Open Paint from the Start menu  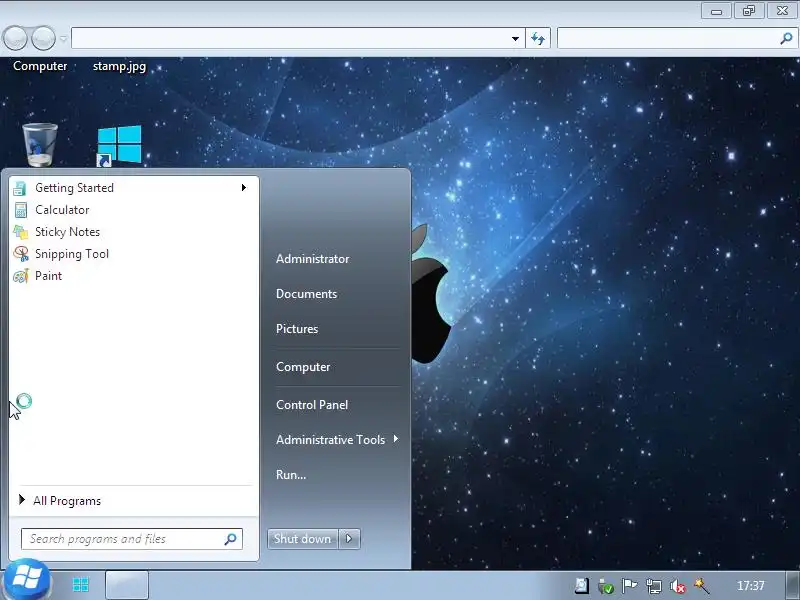[x=134, y=276]
